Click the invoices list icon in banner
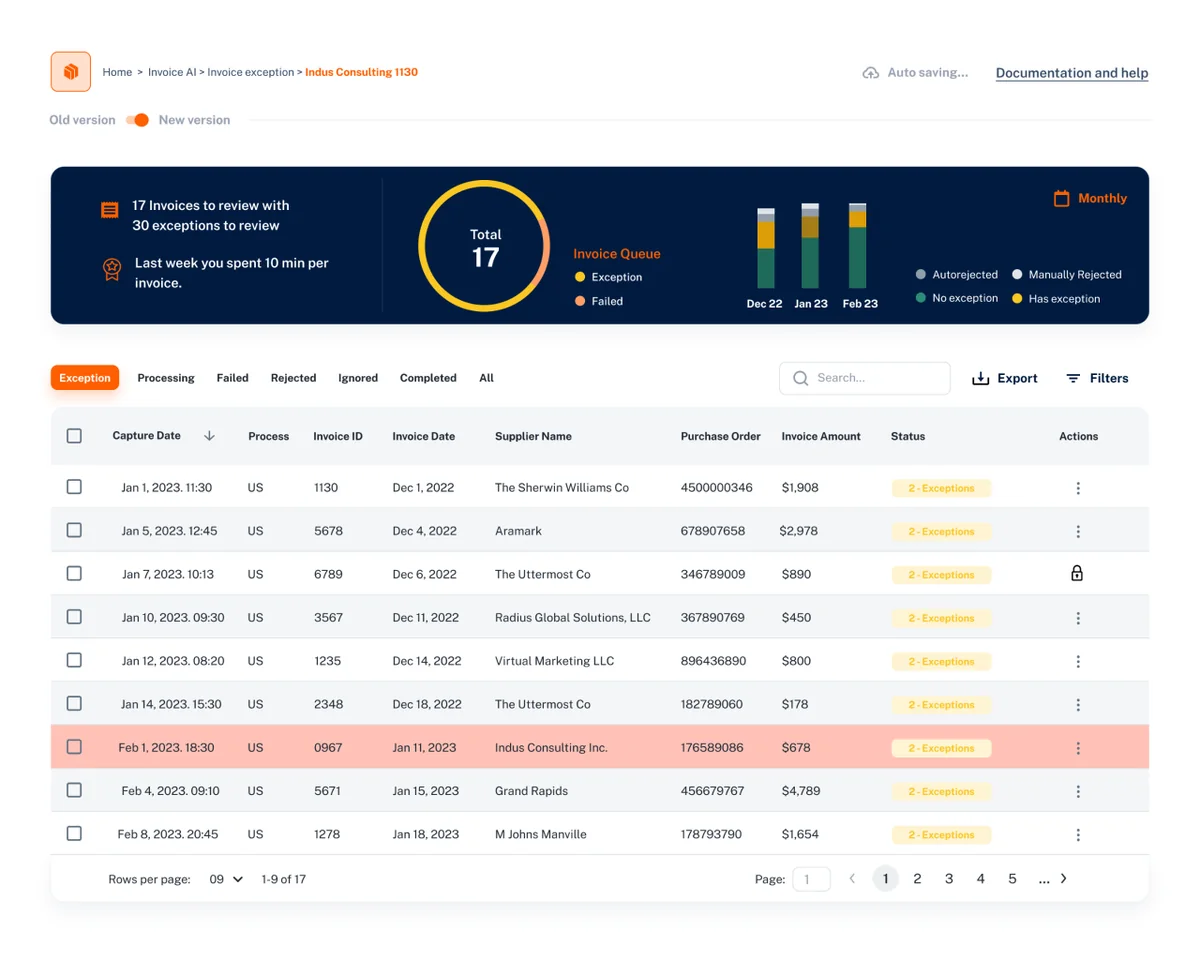This screenshot has width=1200, height=975. click(110, 210)
